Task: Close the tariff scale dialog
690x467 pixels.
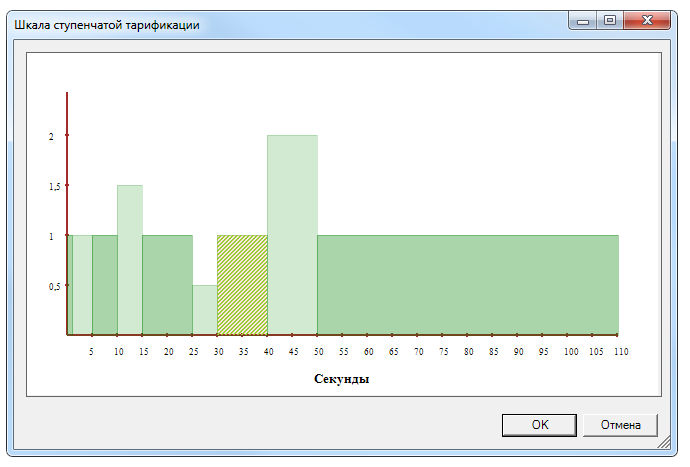Action: (x=647, y=20)
